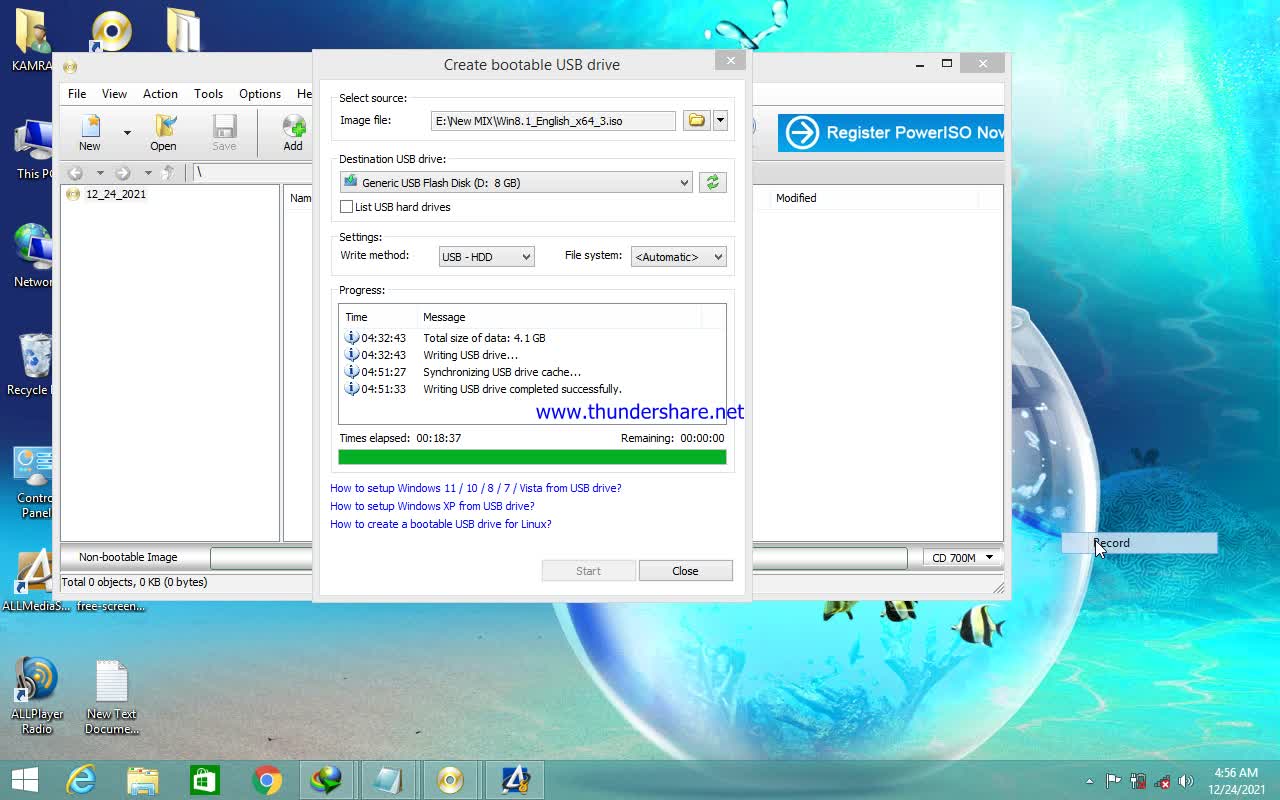Click the network status tray icon
This screenshot has width=1280, height=800.
[1162, 781]
